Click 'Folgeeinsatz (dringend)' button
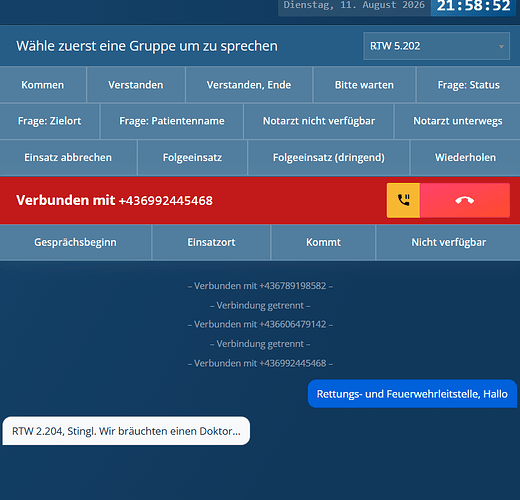The image size is (520, 500). coord(329,157)
